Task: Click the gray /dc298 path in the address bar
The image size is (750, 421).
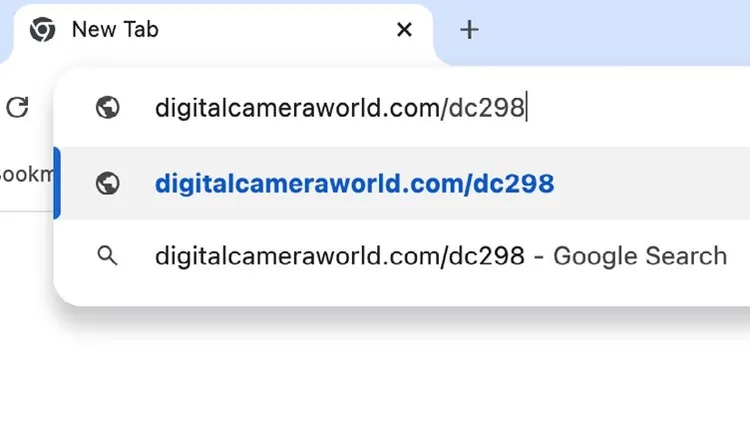Action: tap(483, 108)
